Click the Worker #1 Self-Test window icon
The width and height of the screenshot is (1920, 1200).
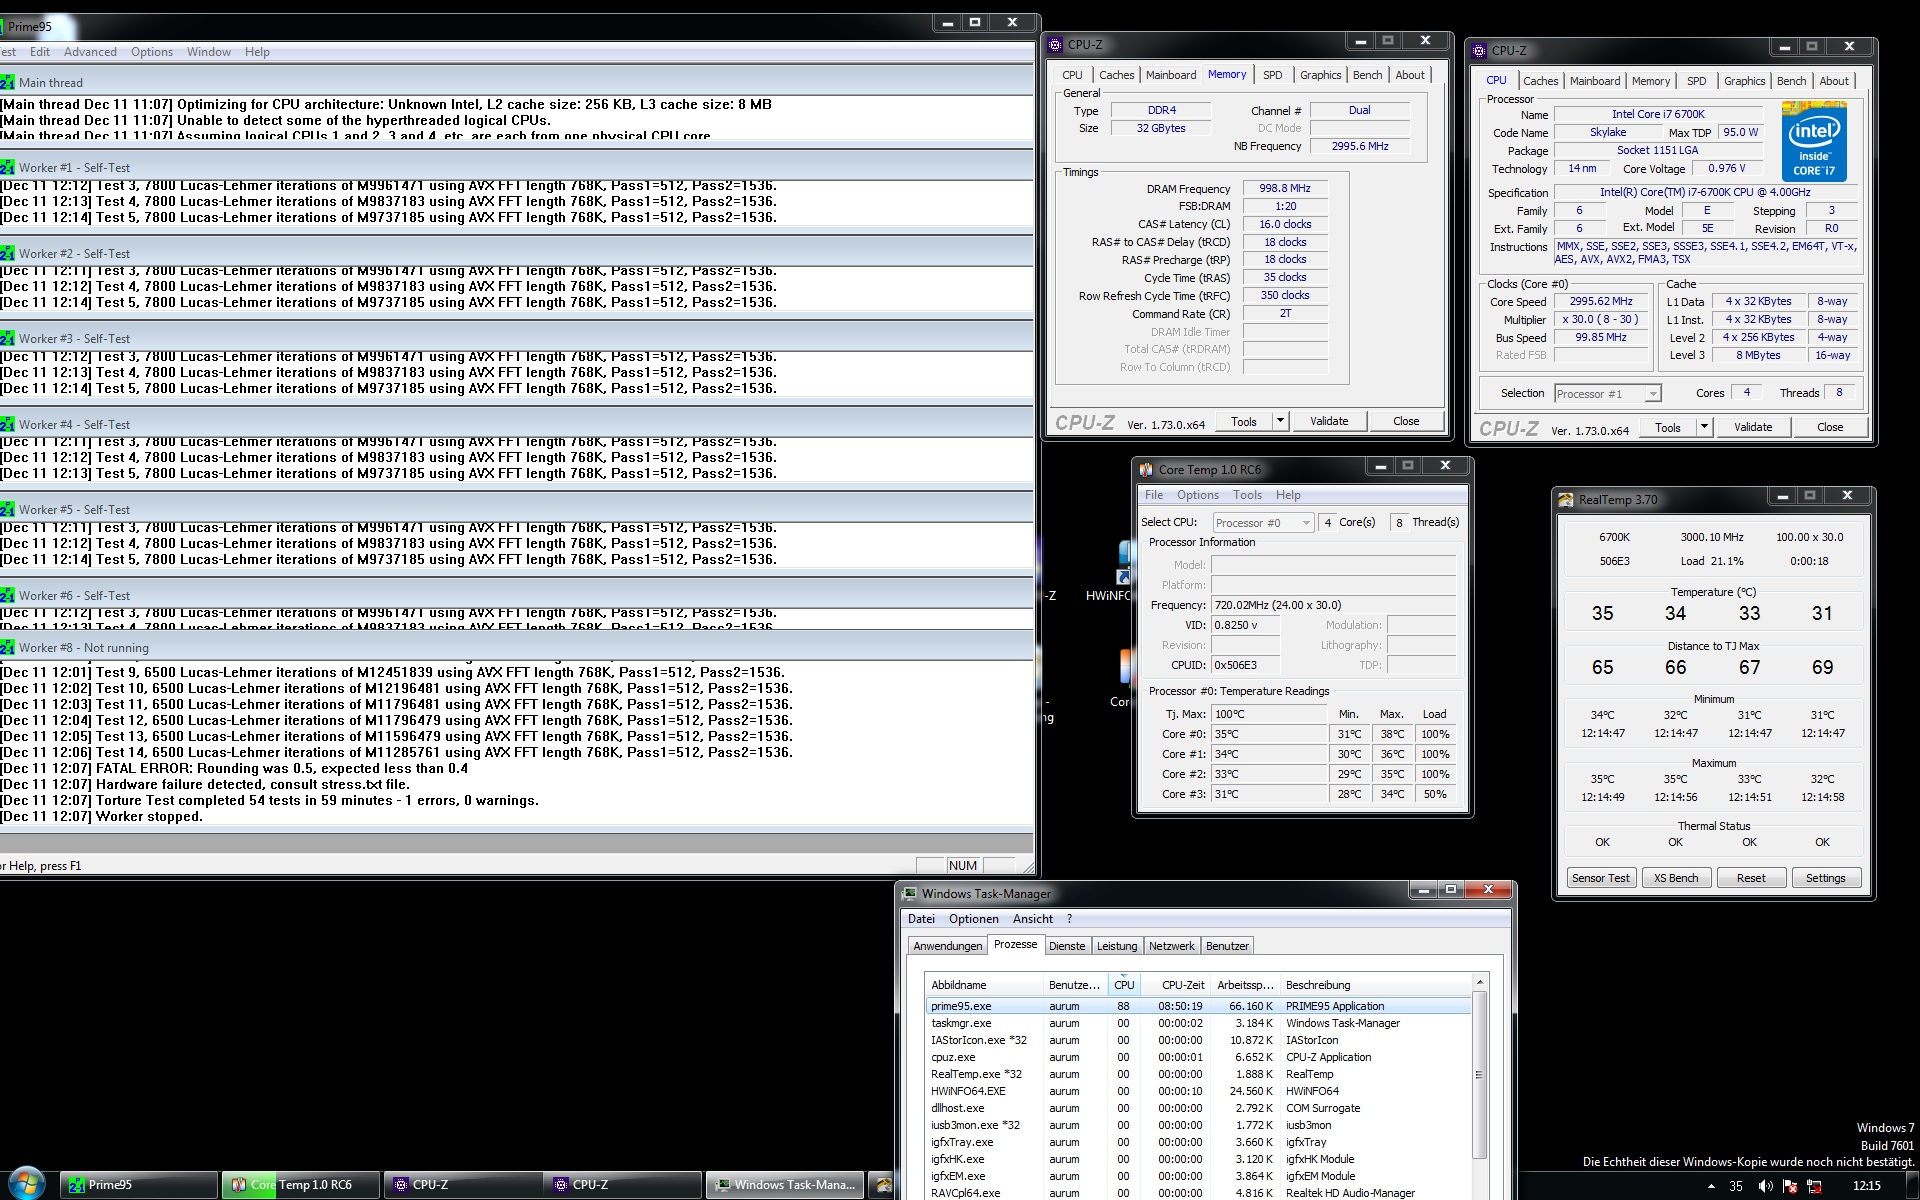7,168
